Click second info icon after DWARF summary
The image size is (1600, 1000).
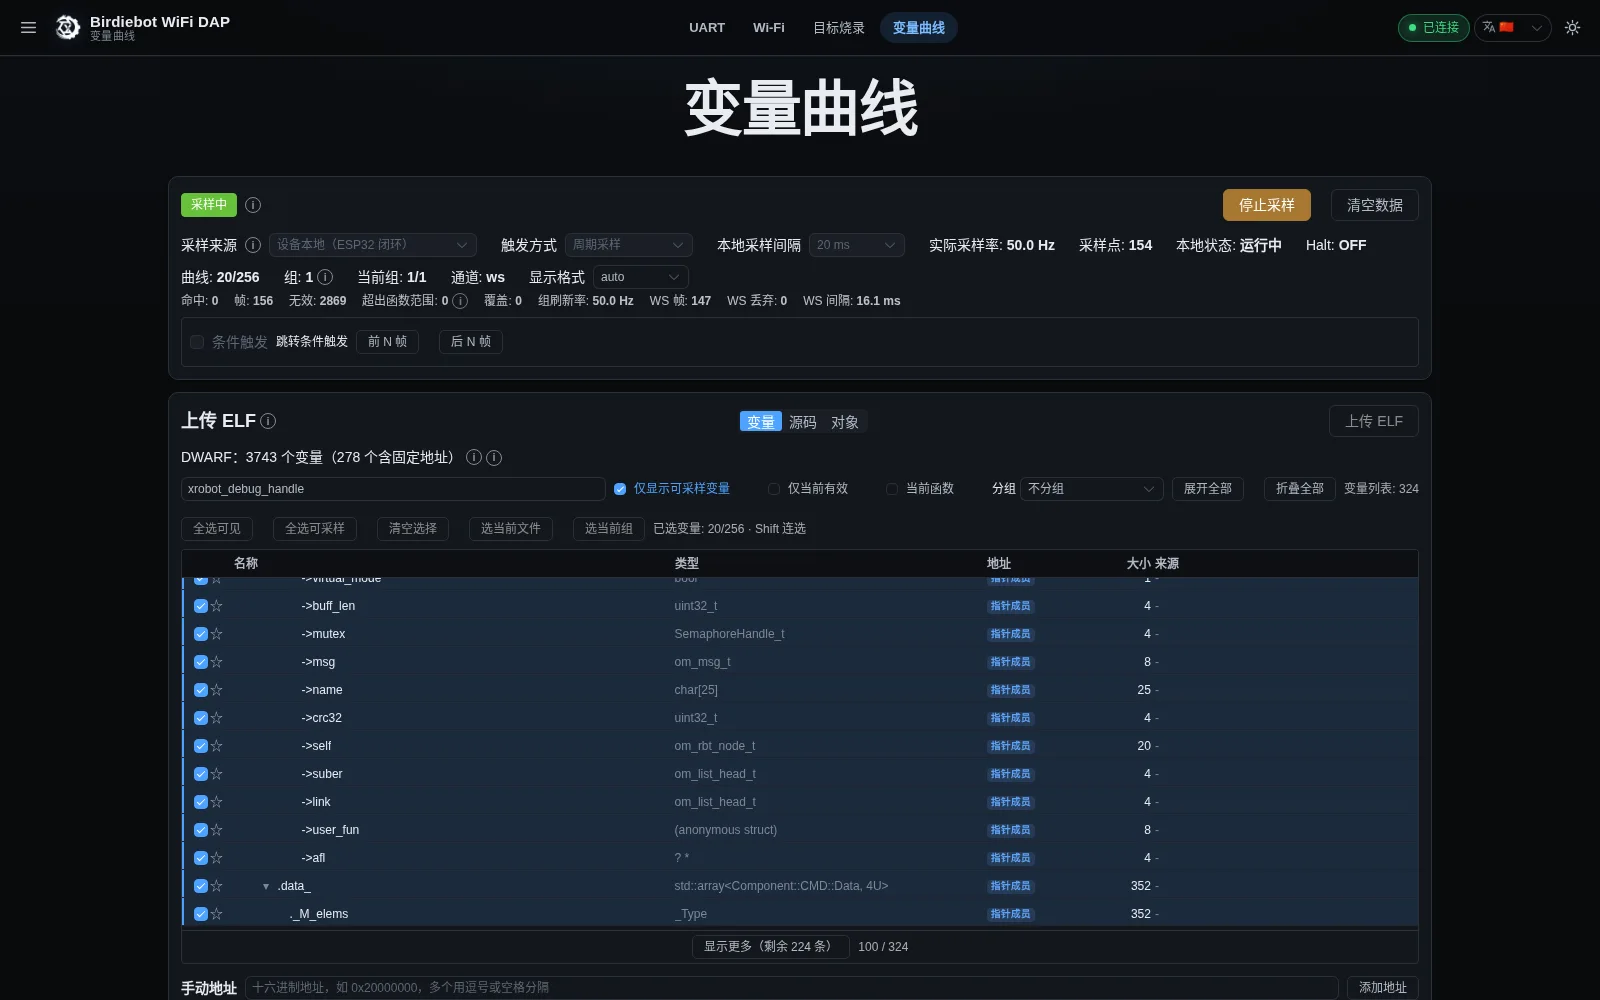point(494,457)
